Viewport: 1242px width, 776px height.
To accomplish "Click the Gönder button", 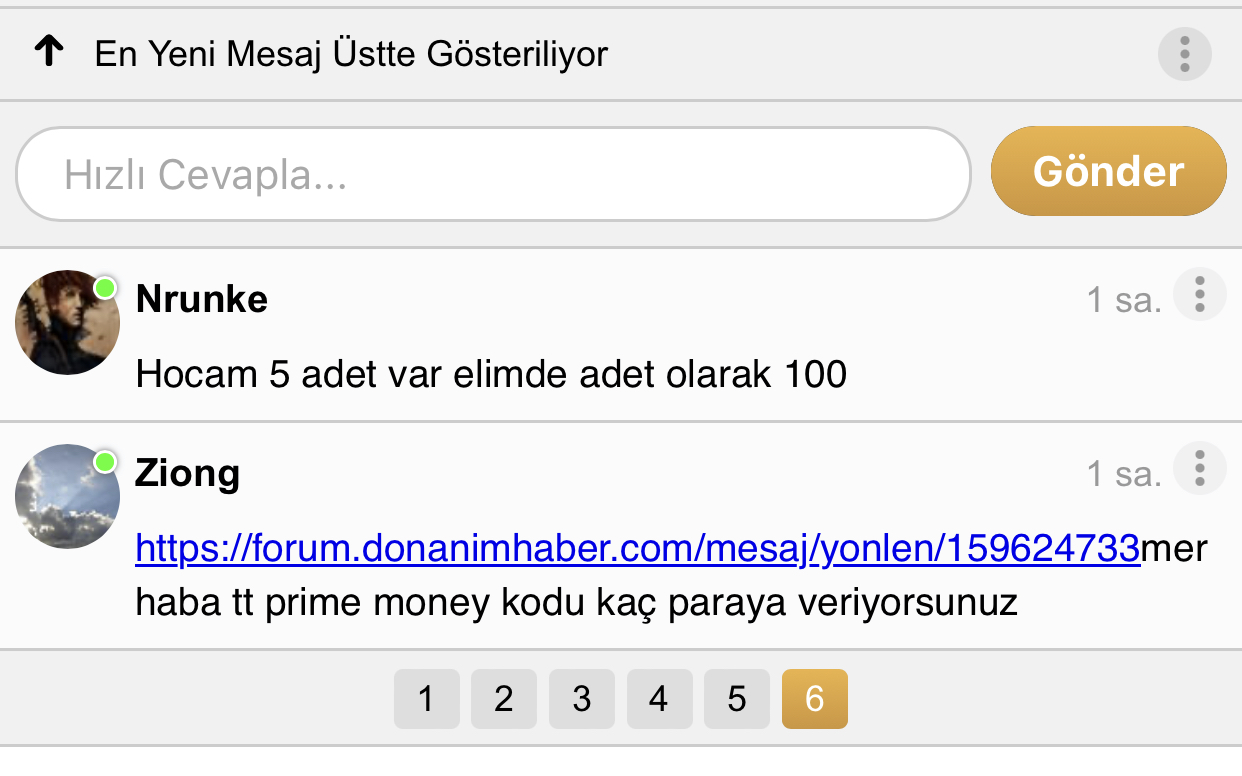I will (1108, 171).
